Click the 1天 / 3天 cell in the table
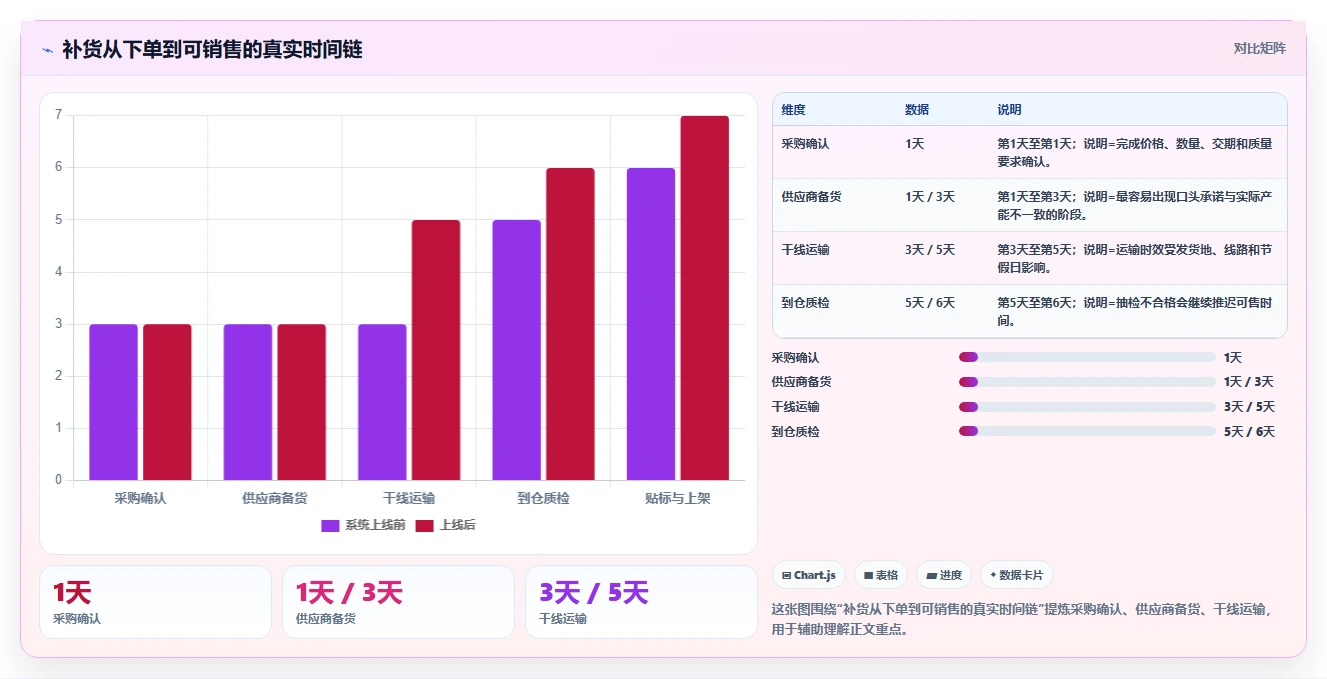 coord(930,197)
